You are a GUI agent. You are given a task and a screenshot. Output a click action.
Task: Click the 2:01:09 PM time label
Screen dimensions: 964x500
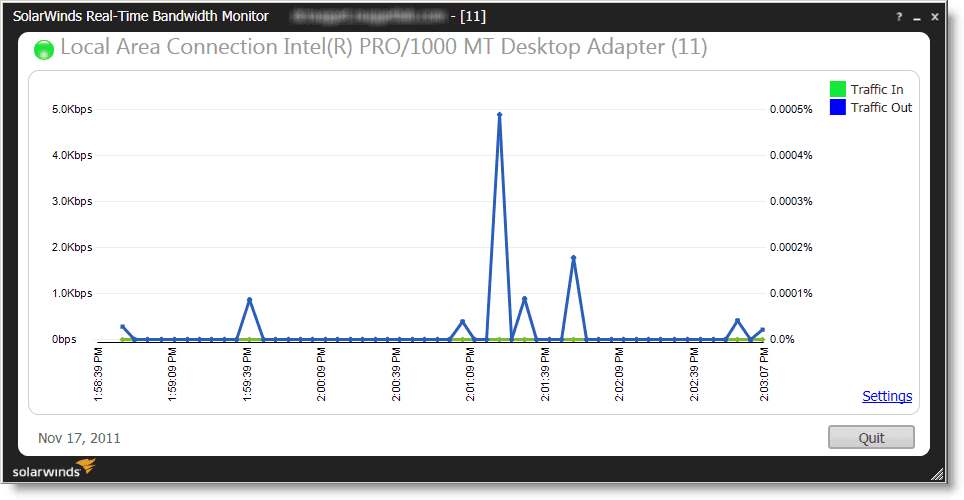click(x=470, y=375)
